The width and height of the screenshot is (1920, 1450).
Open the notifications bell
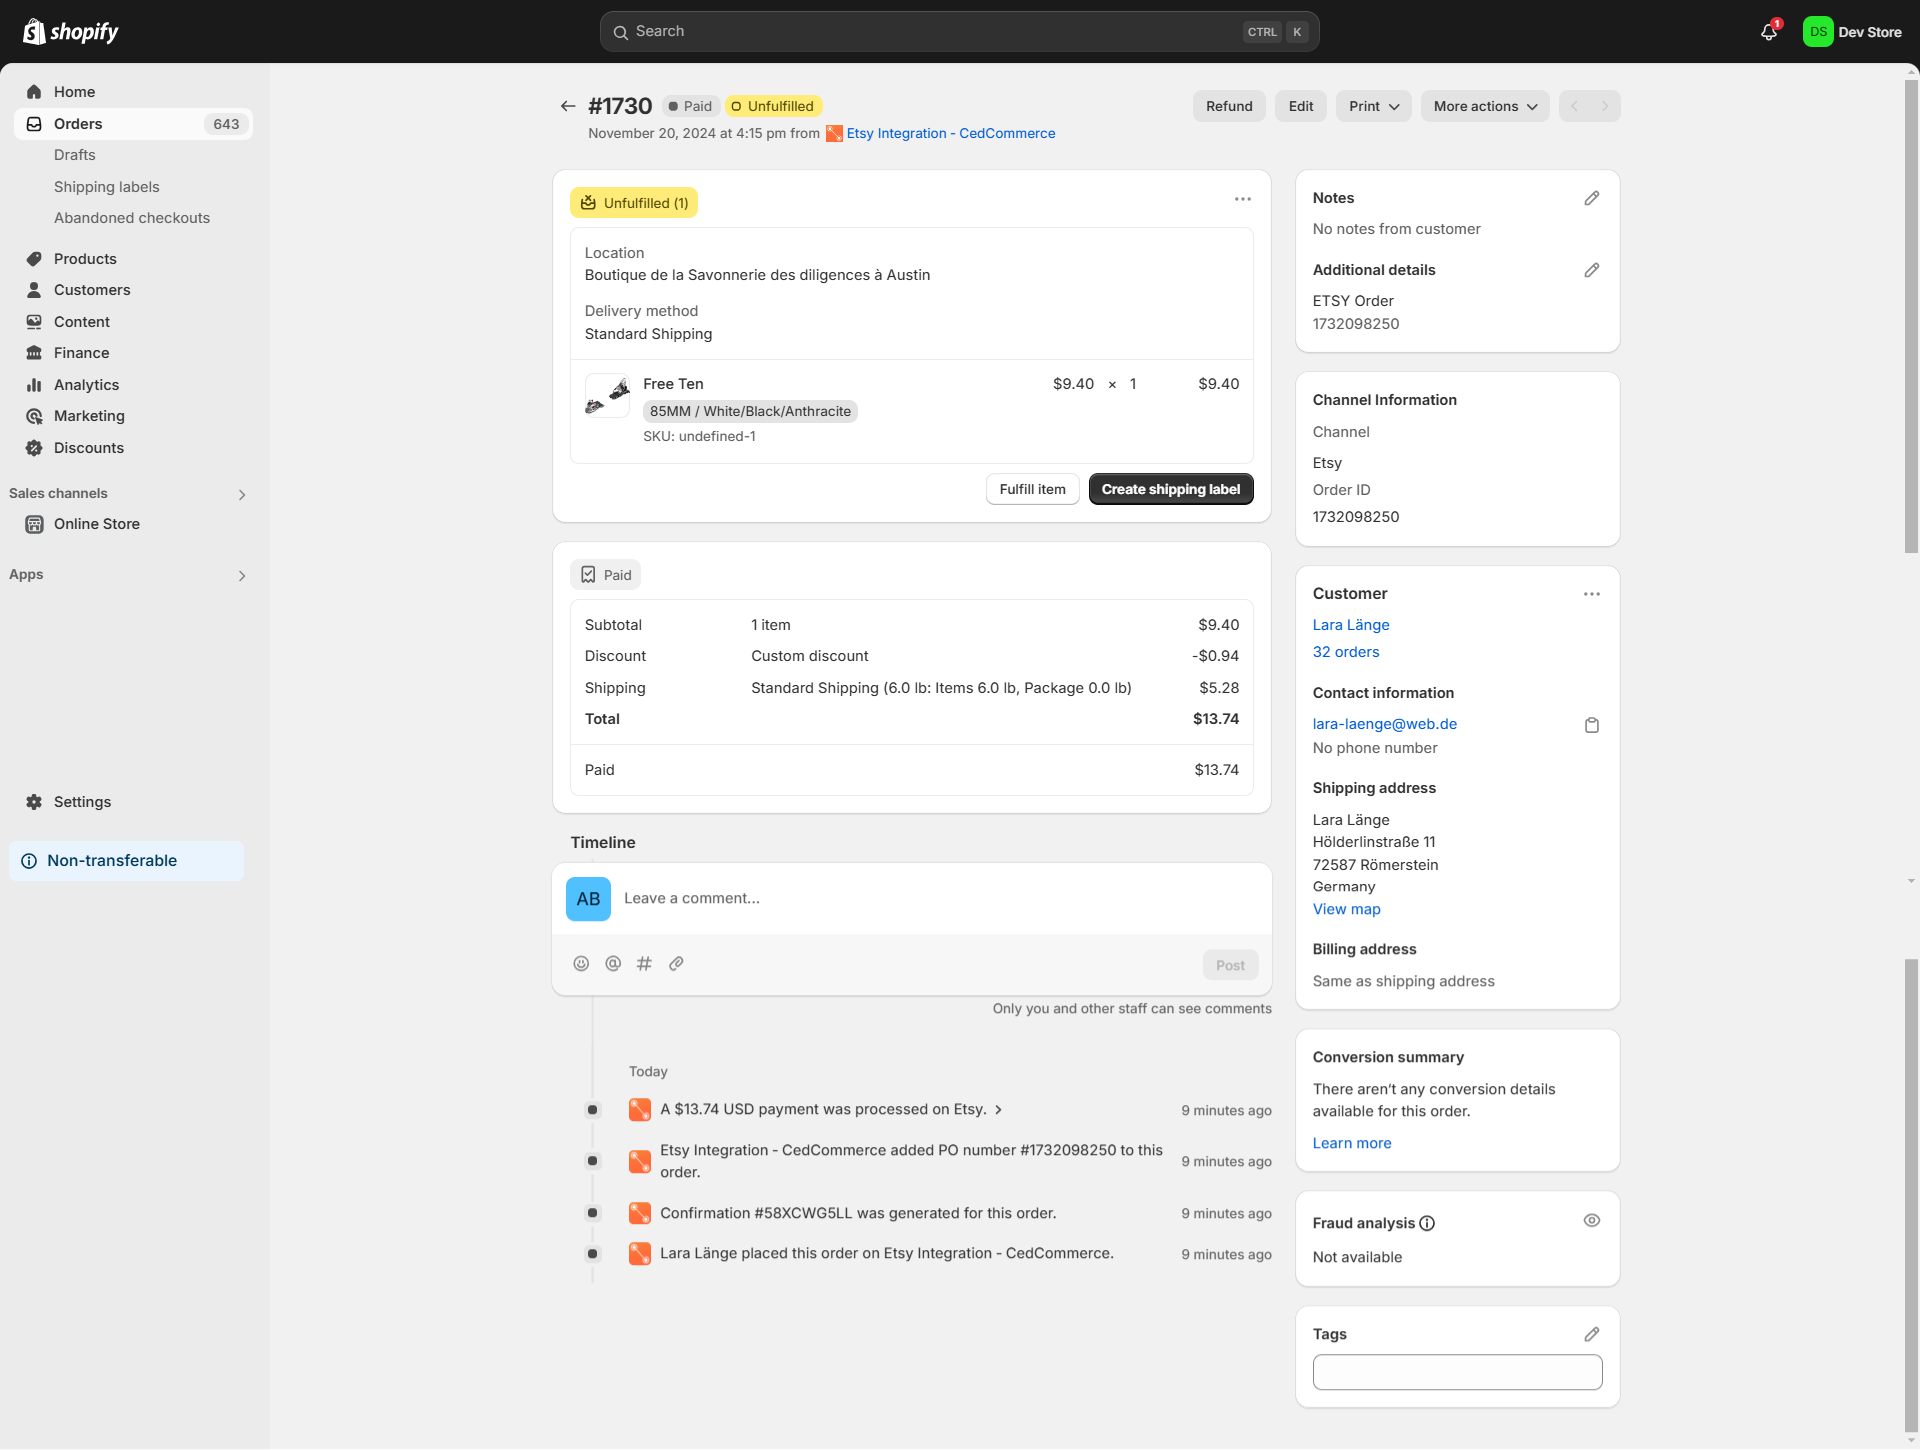tap(1769, 32)
